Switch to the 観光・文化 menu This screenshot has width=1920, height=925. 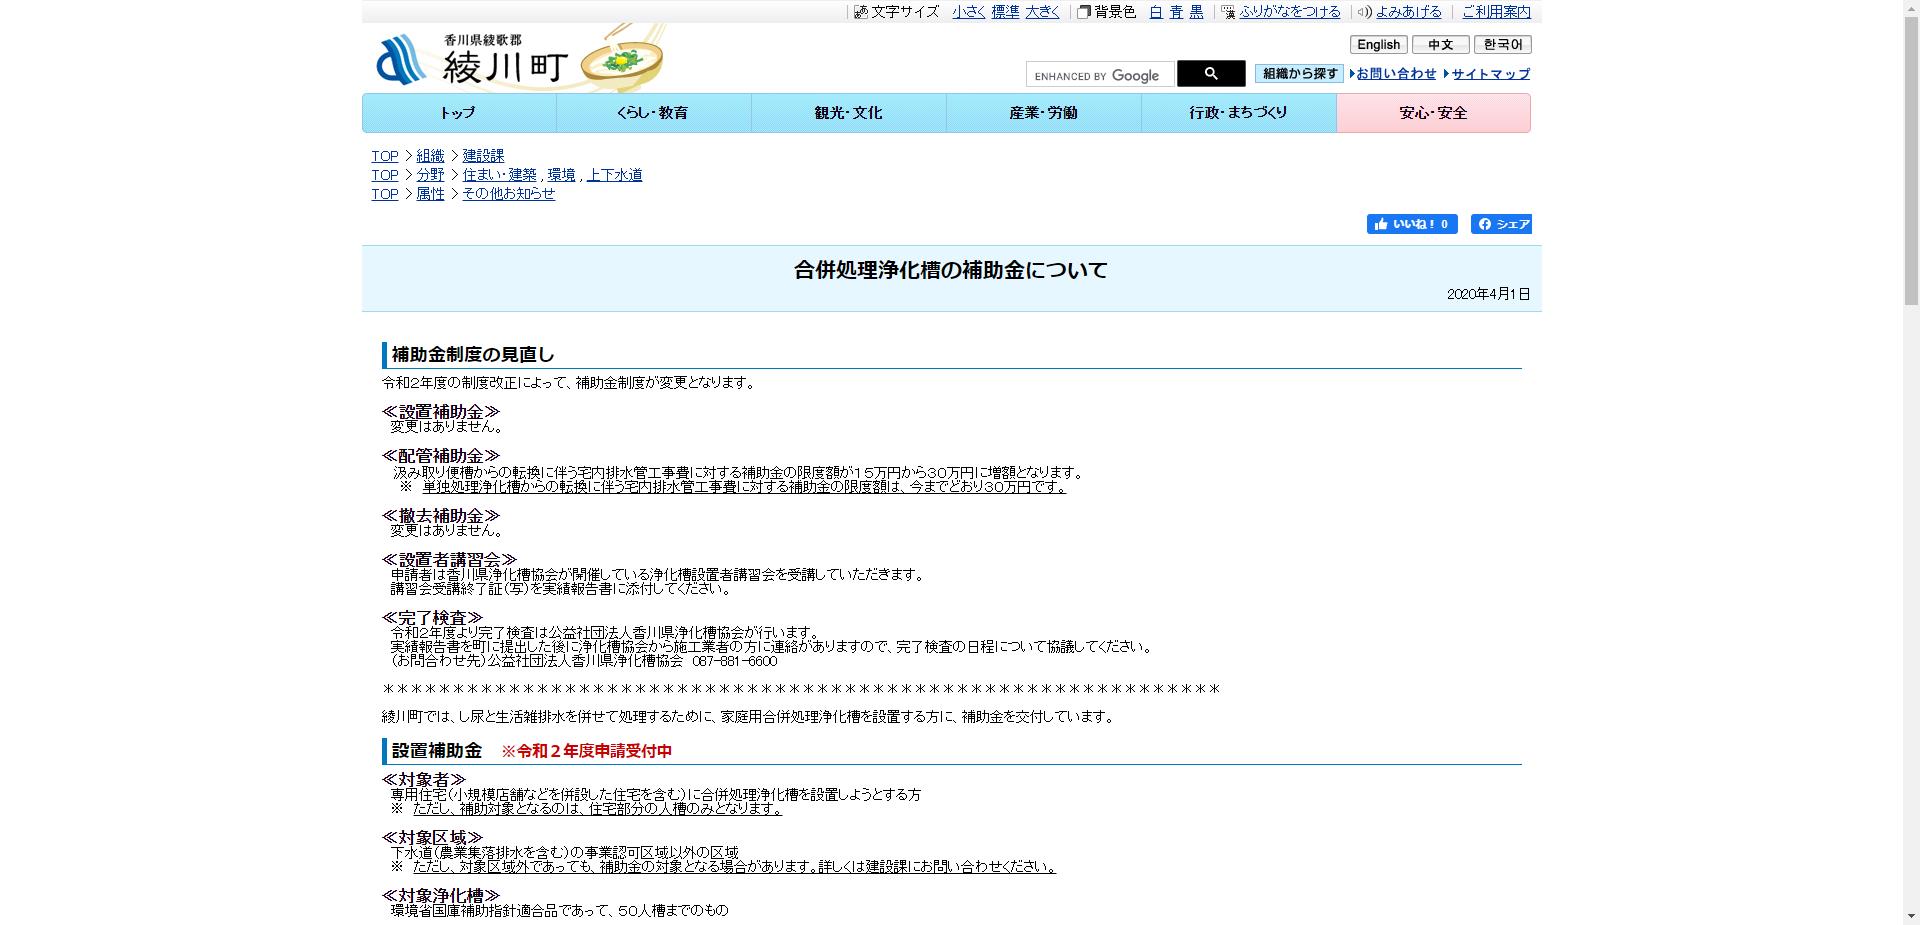pos(848,113)
